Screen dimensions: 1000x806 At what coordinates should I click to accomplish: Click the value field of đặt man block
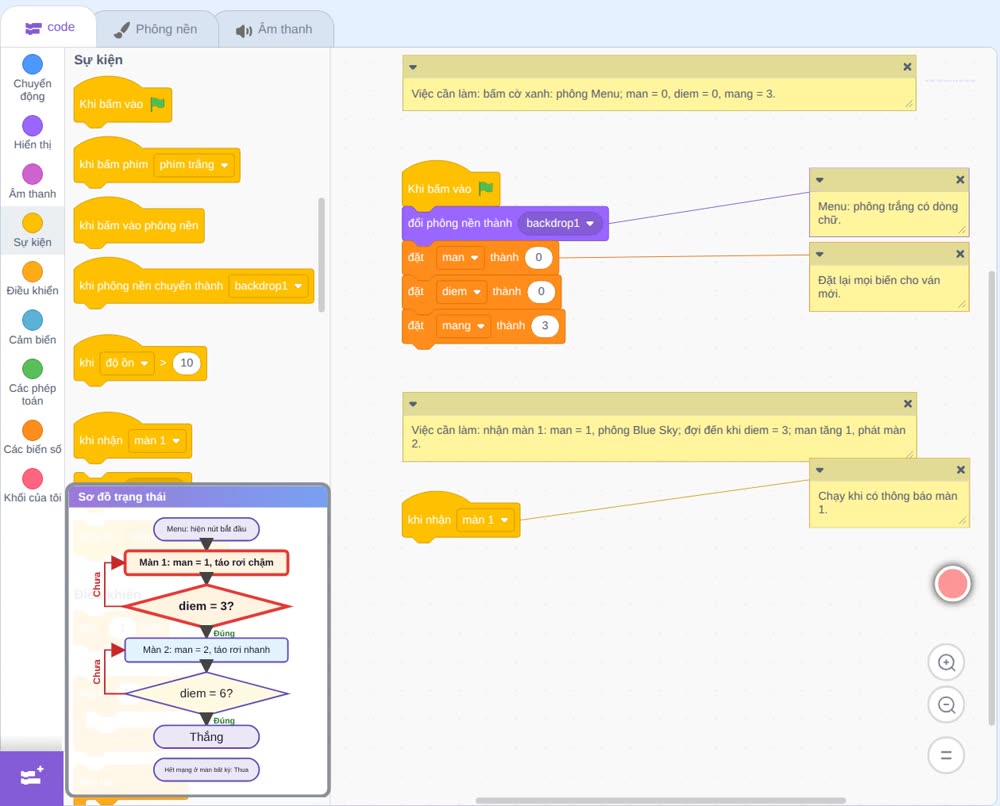(538, 258)
